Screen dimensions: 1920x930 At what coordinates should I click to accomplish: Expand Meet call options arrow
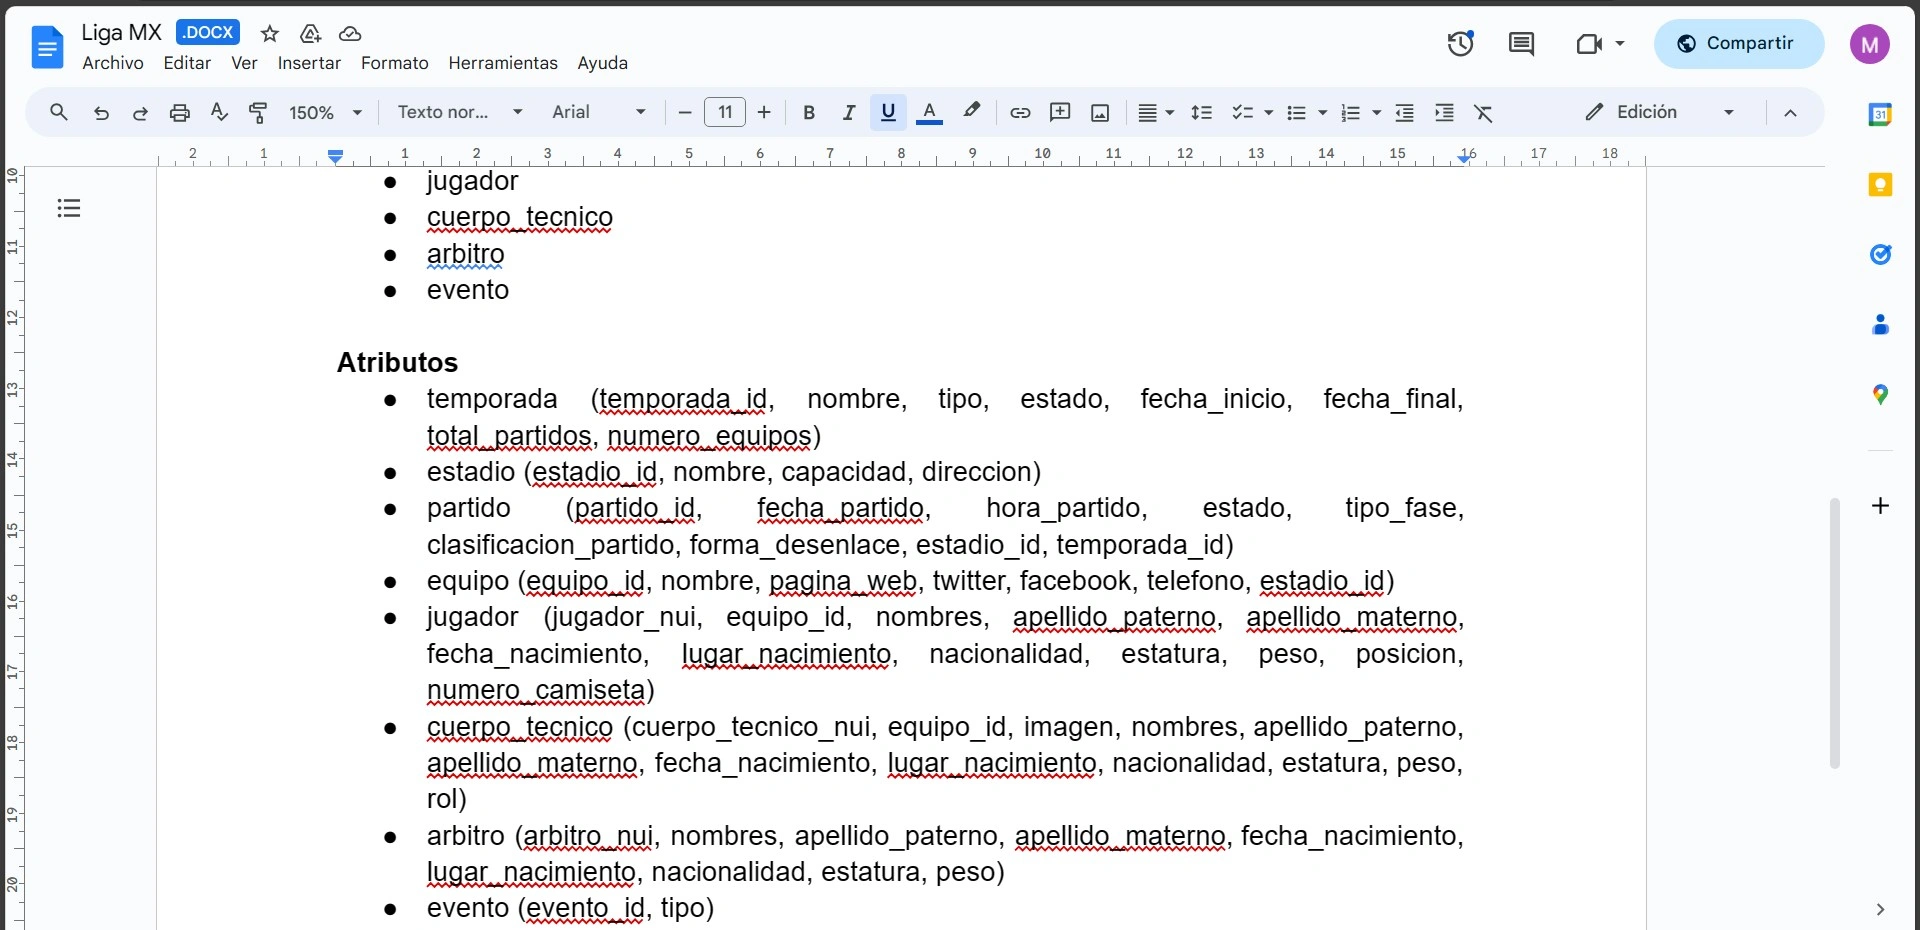point(1620,43)
